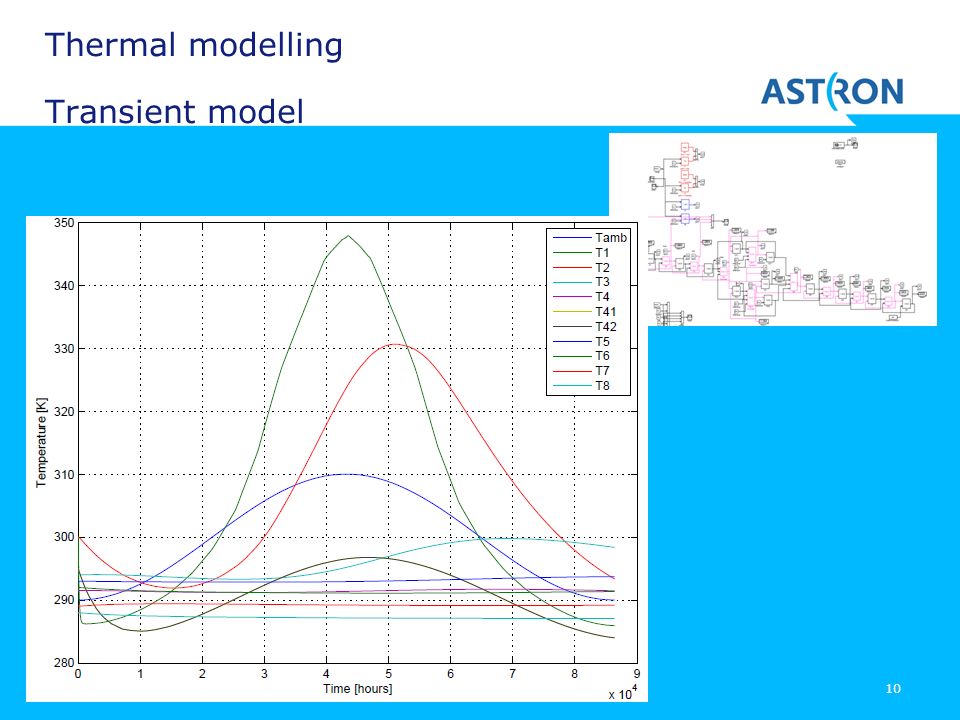Select the T5 legend entry

582,342
